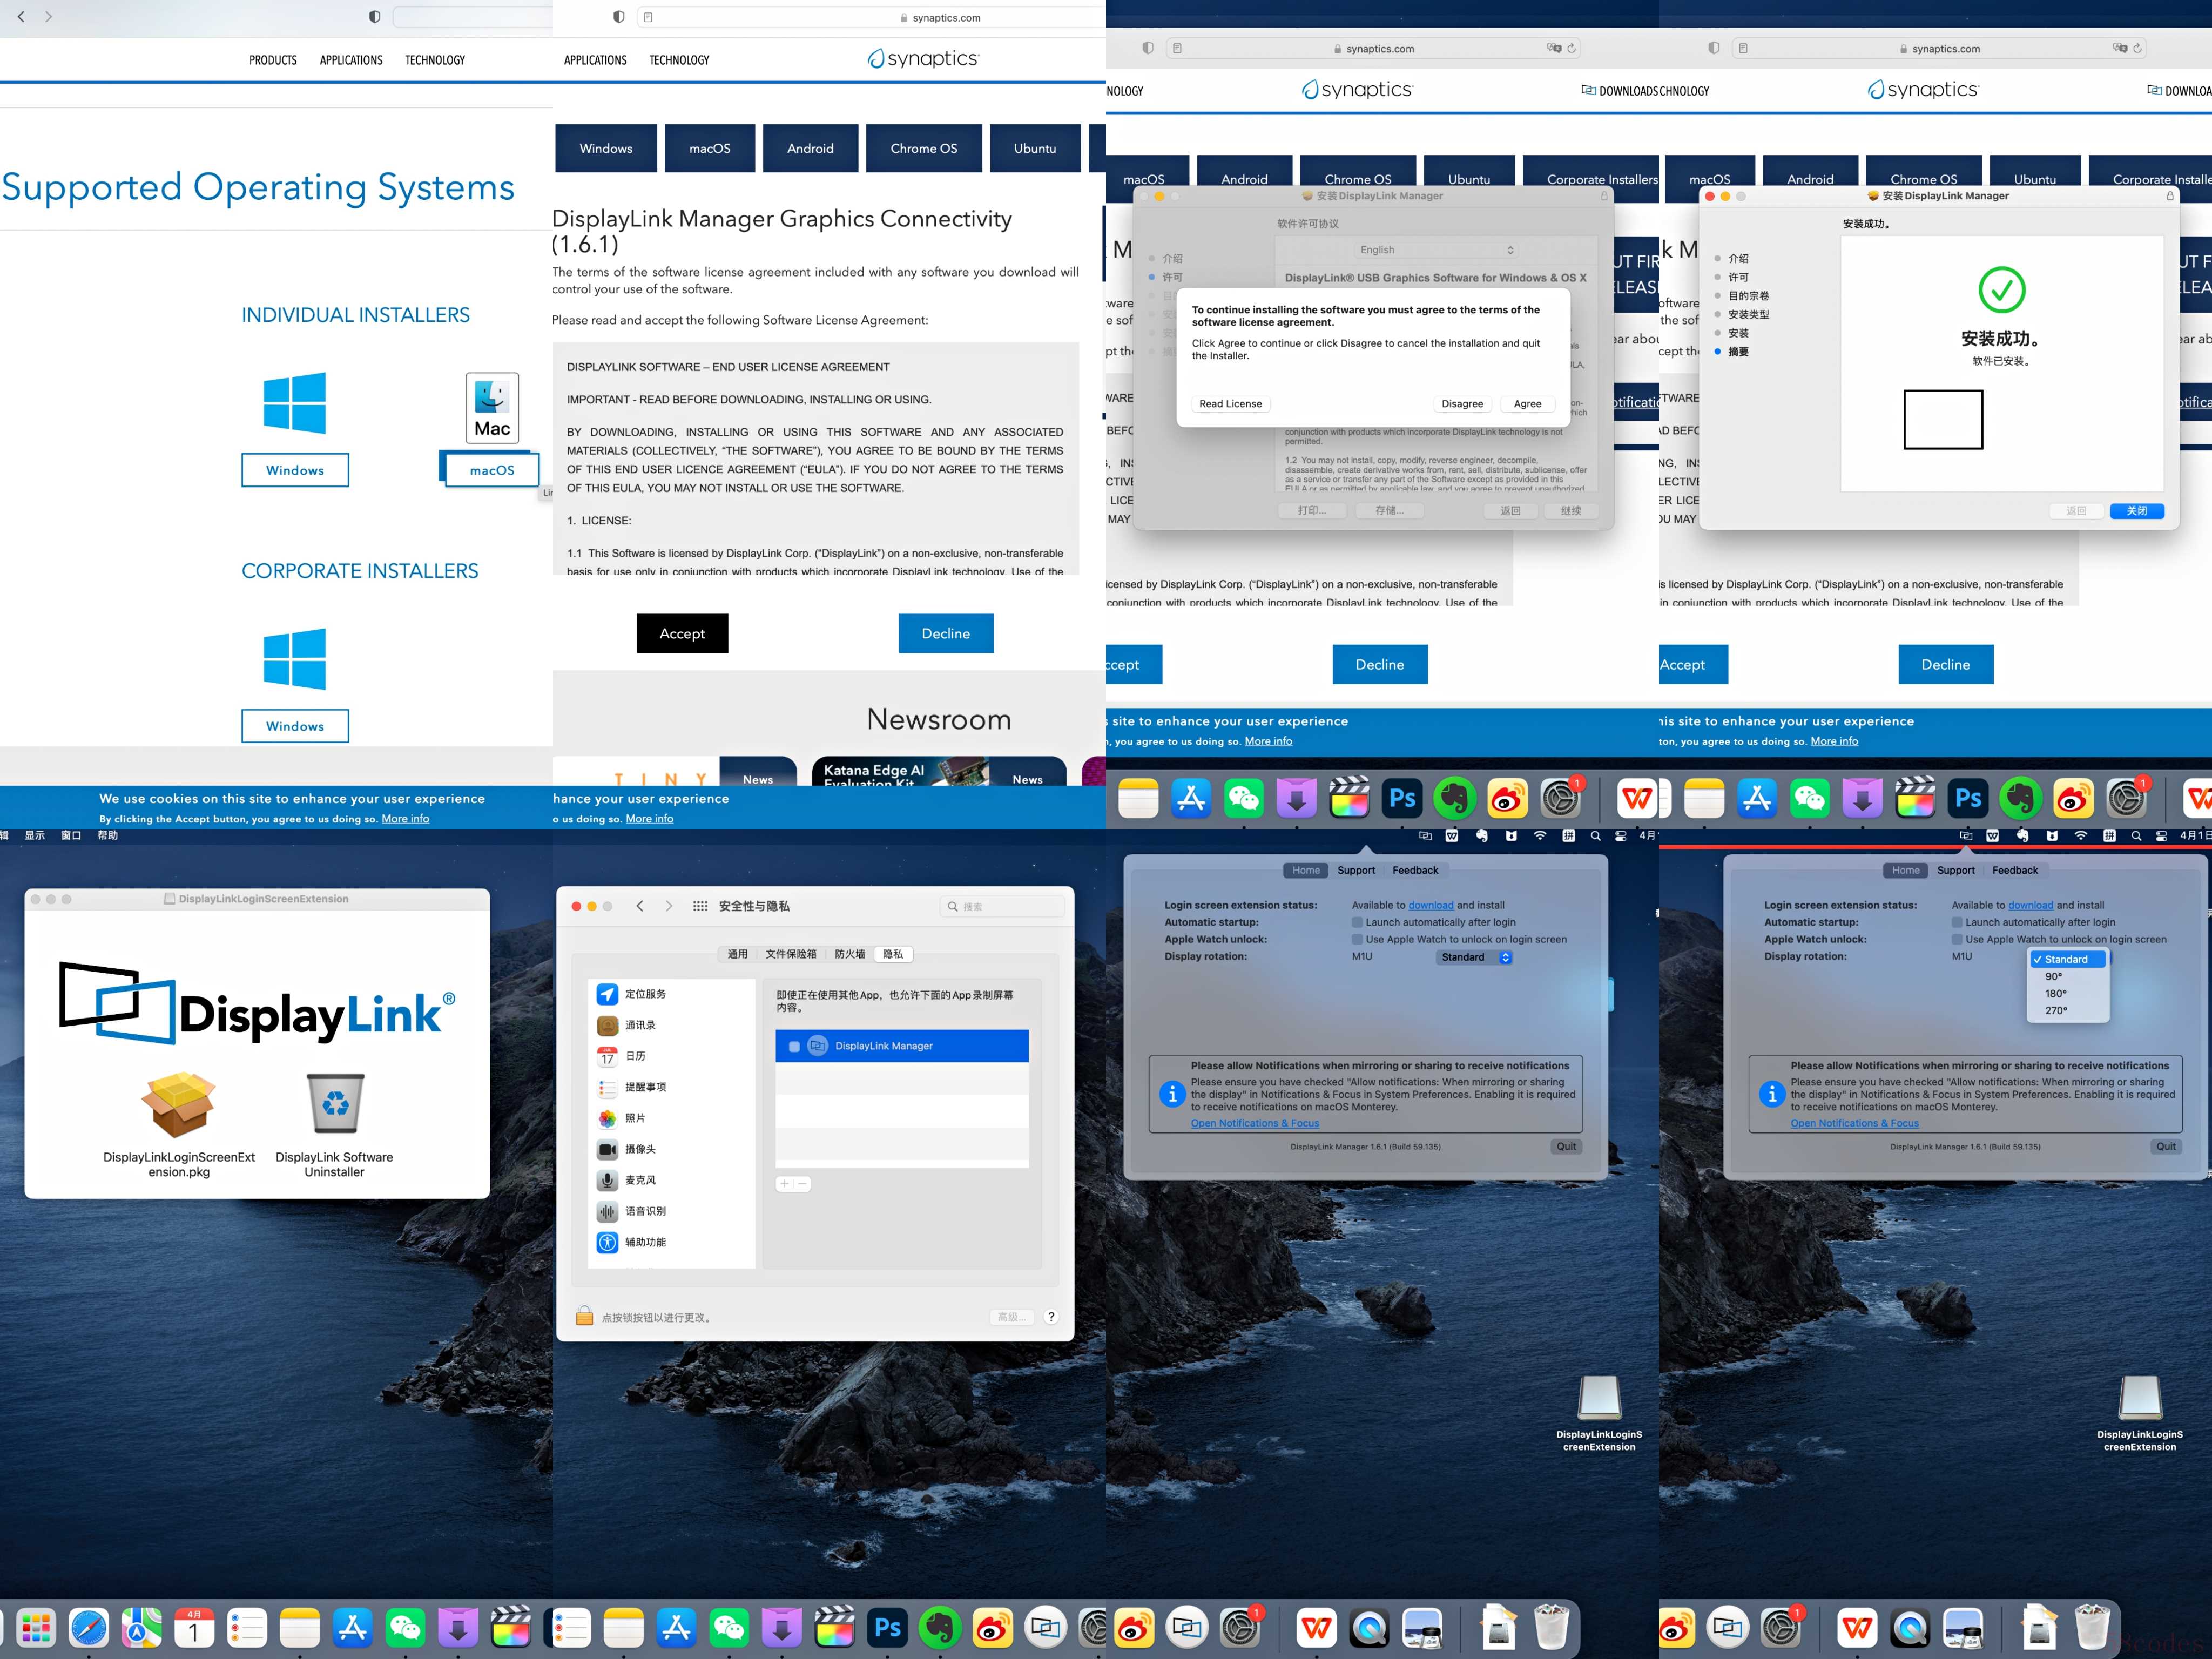Select 麦克风 microphone icon in privacy list
This screenshot has height=1659, width=2212.
click(607, 1180)
